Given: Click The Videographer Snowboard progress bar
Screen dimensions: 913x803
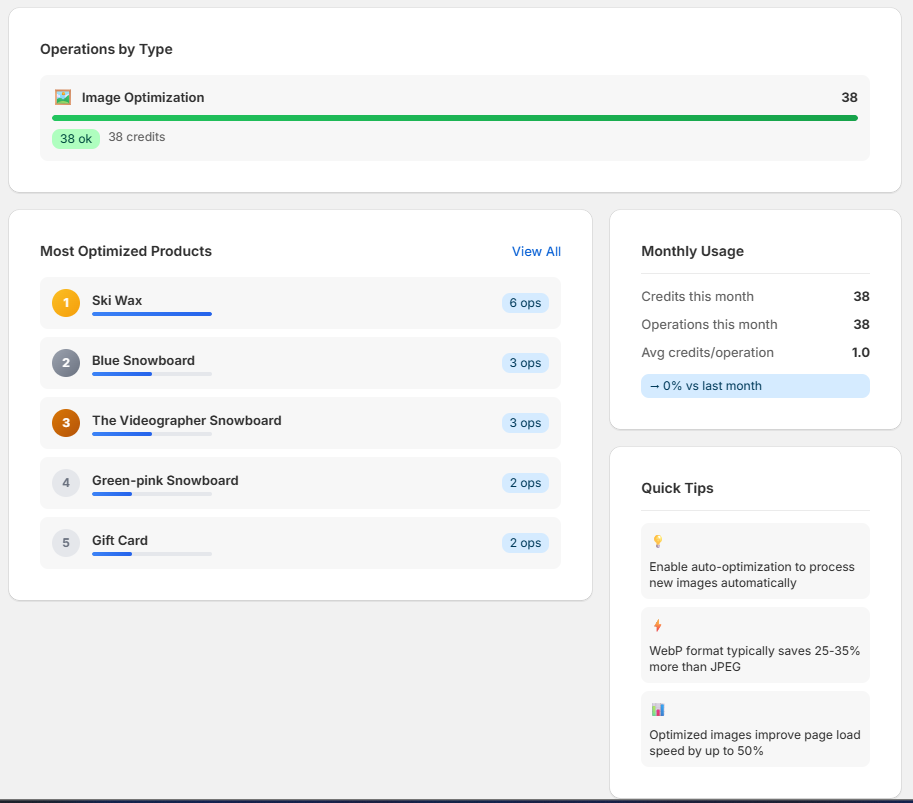Looking at the screenshot, I should coord(152,434).
